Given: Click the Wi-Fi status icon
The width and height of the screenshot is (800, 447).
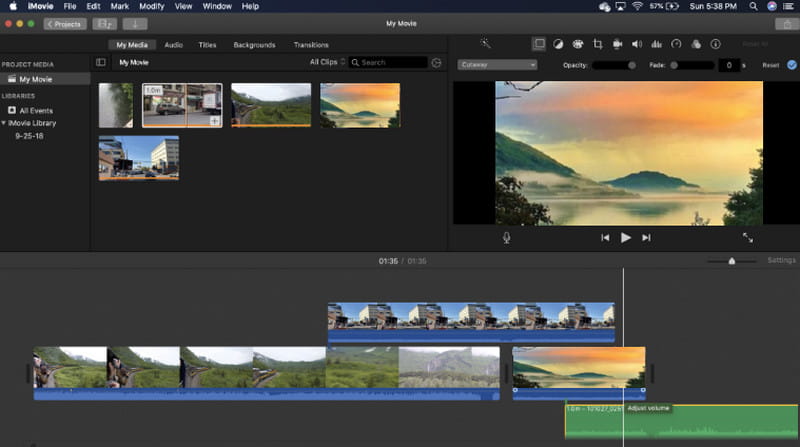Looking at the screenshot, I should 637,6.
